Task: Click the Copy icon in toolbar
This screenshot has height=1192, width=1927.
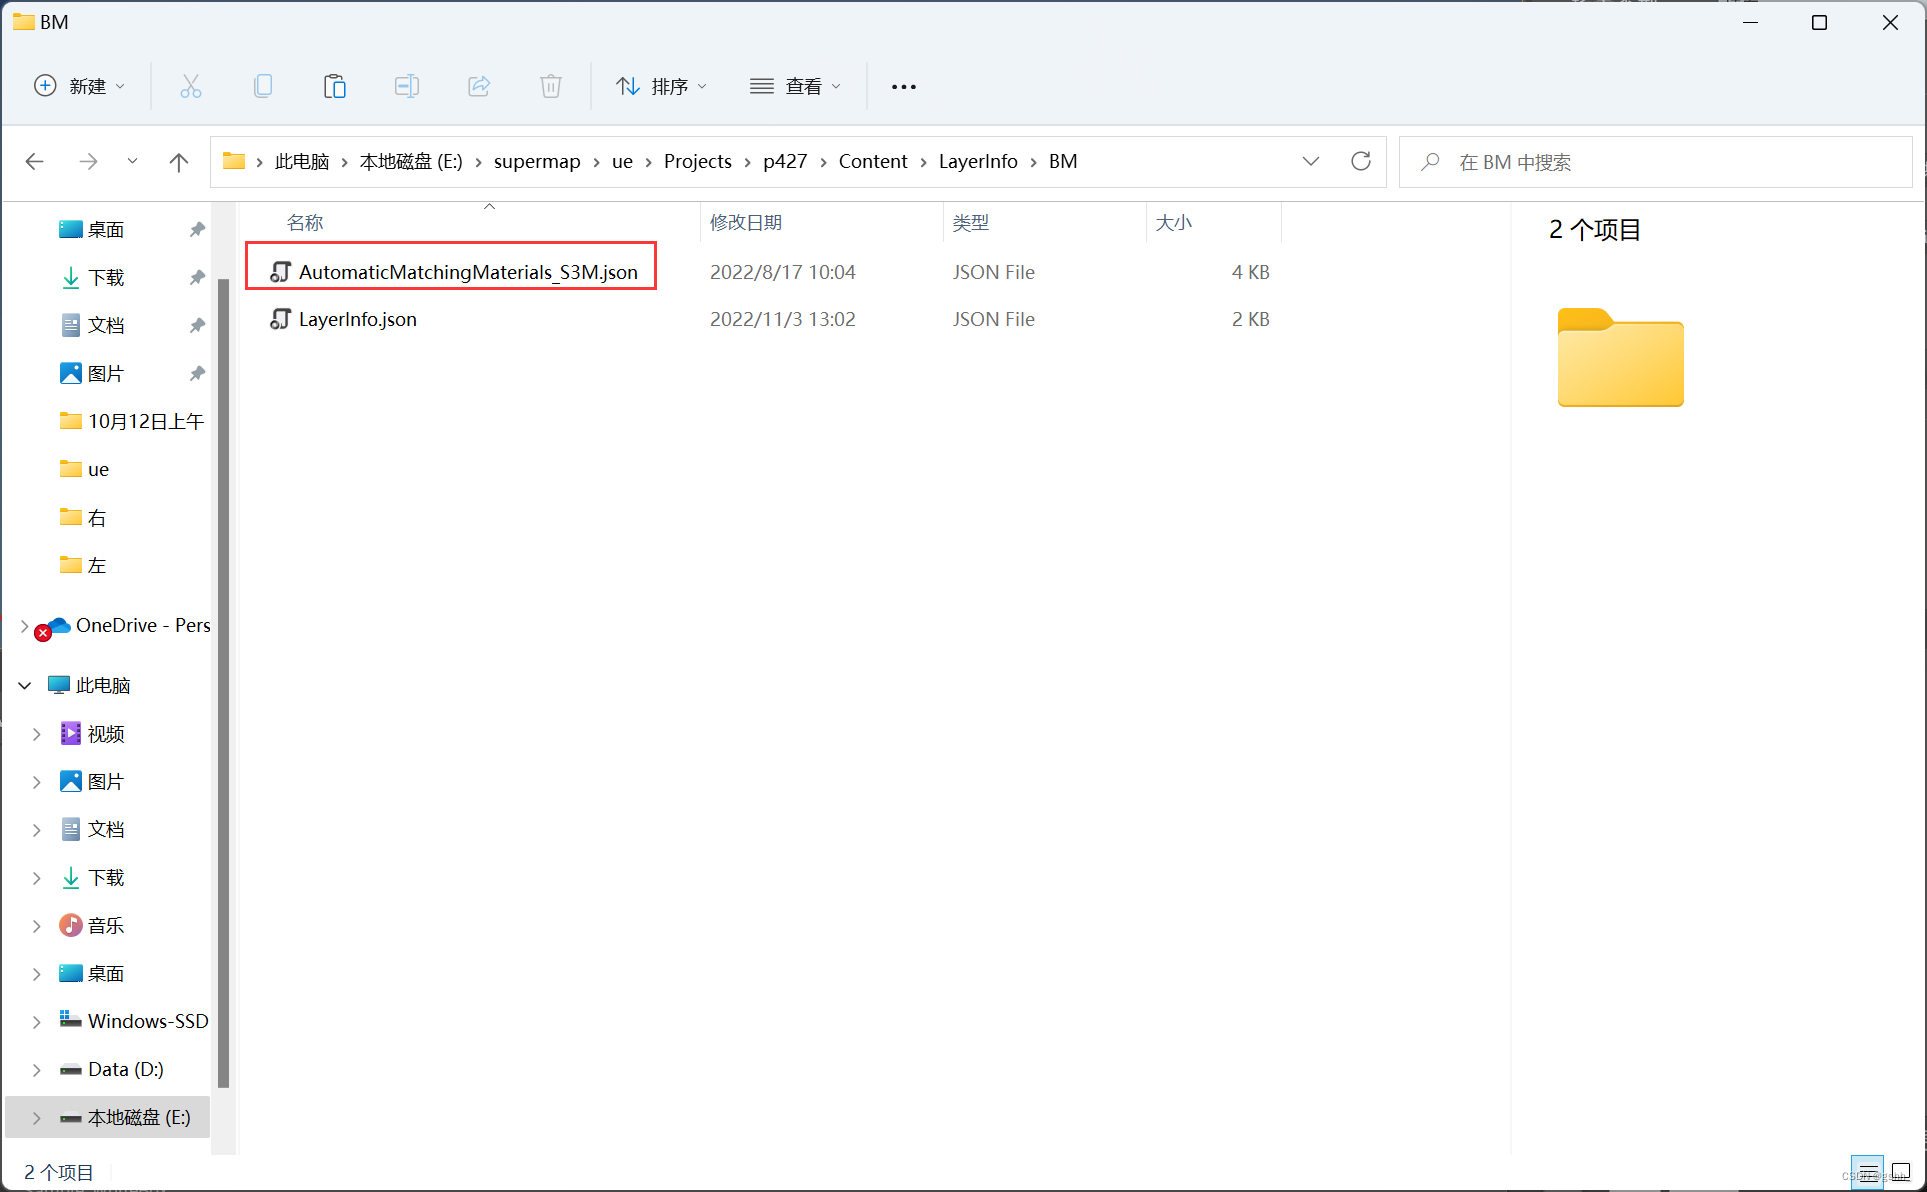Action: [x=263, y=86]
